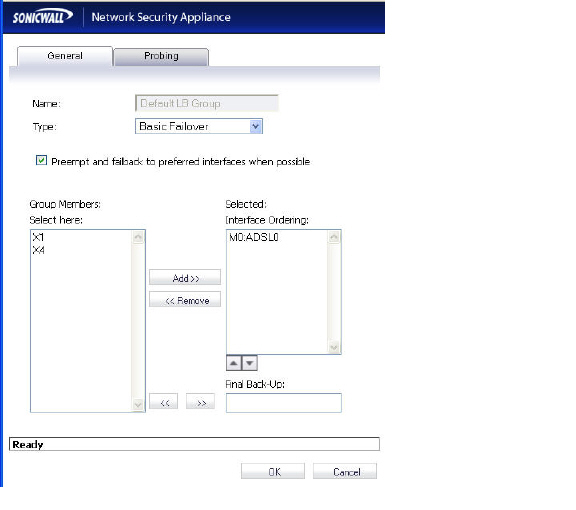Image resolution: width=576 pixels, height=510 pixels.
Task: Click the Add >> button
Action: tap(185, 278)
